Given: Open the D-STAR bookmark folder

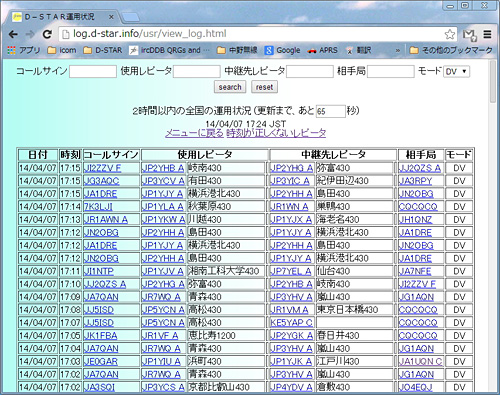Looking at the screenshot, I should point(103,50).
